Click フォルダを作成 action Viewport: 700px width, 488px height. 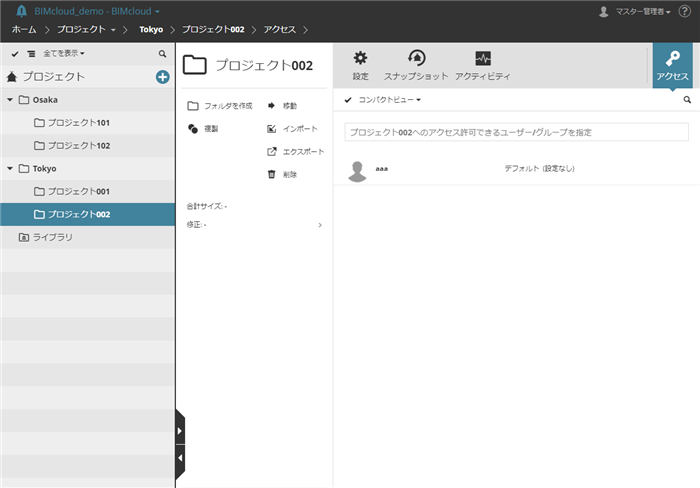click(x=220, y=106)
